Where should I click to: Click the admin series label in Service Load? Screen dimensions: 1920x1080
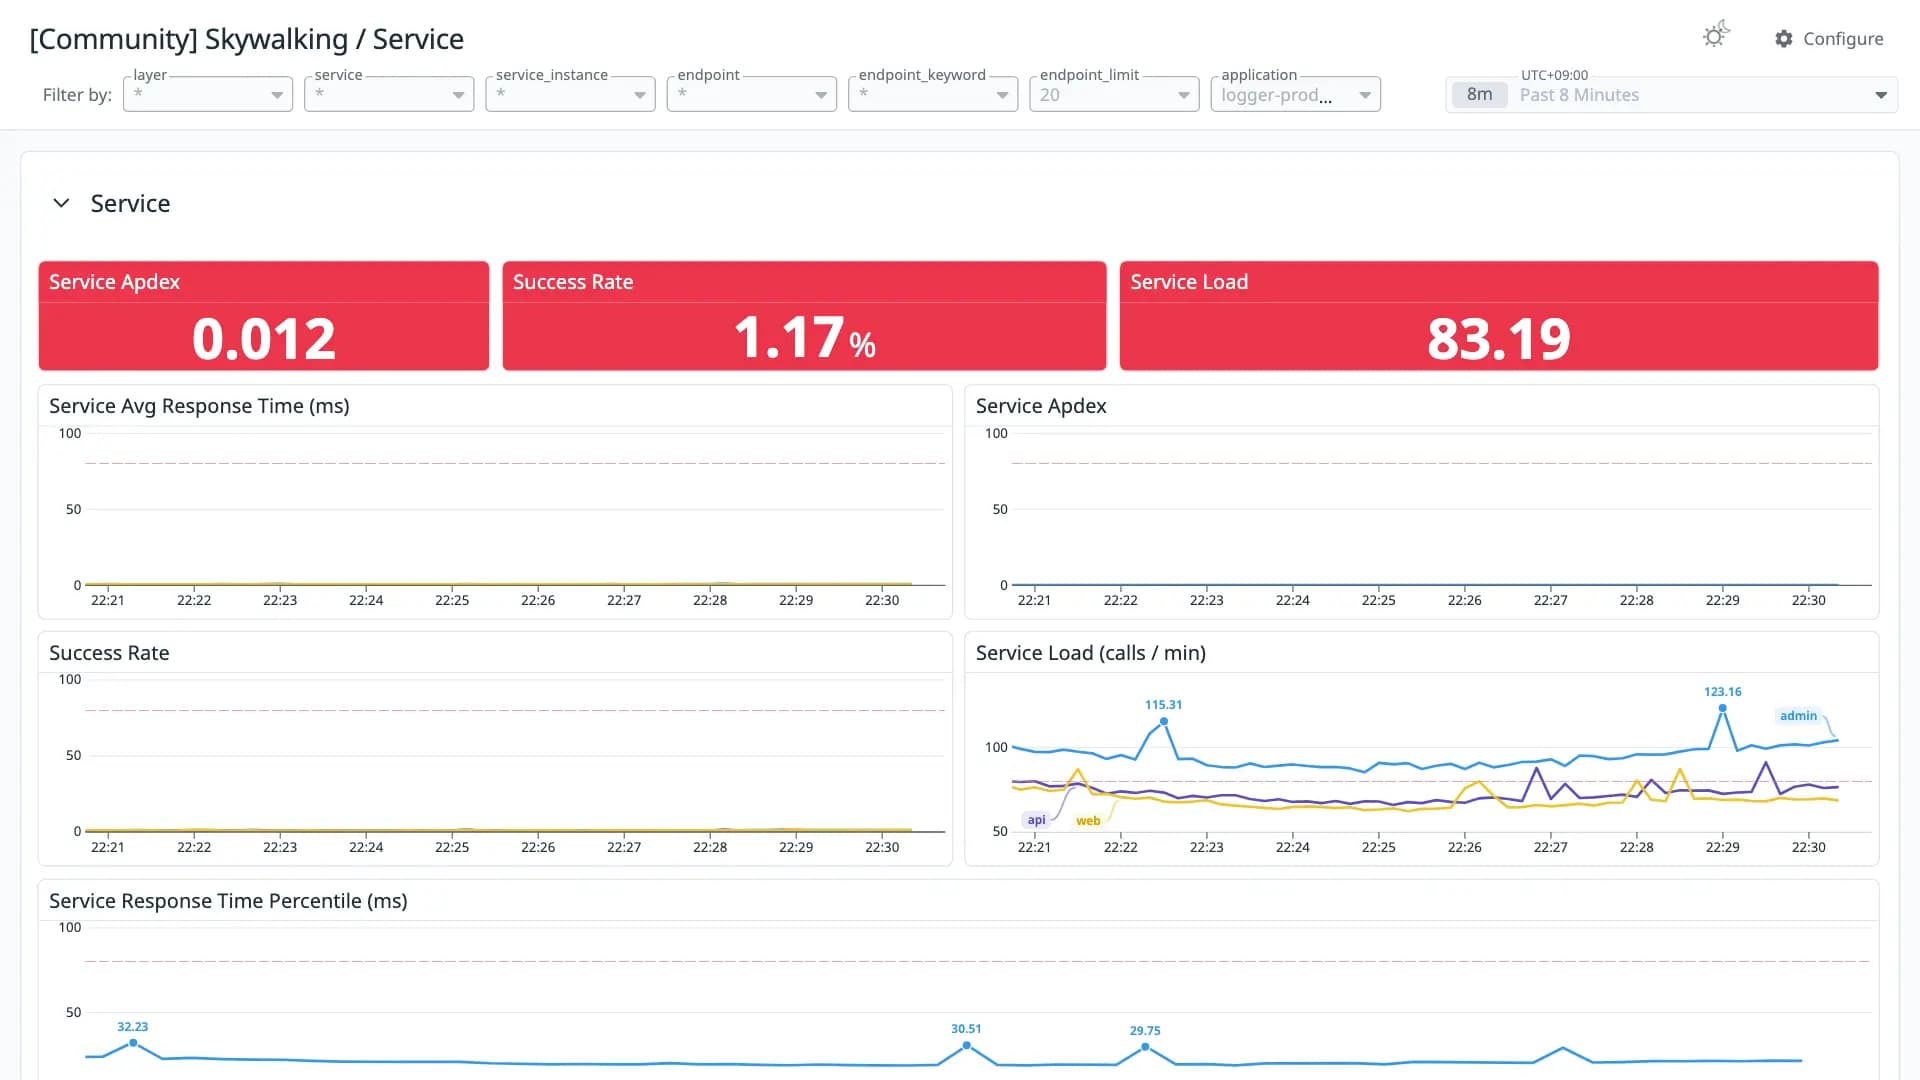click(x=1798, y=716)
